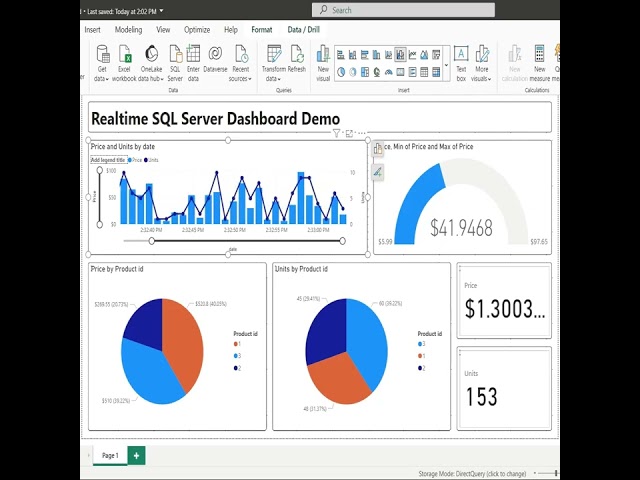The width and height of the screenshot is (640, 480).
Task: Select the table visual in gallery
Action: (x=424, y=72)
